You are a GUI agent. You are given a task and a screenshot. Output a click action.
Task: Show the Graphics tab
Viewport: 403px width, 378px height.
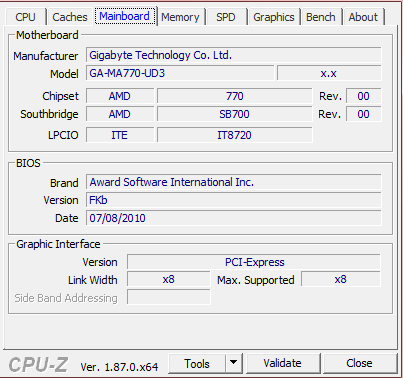[x=274, y=17]
